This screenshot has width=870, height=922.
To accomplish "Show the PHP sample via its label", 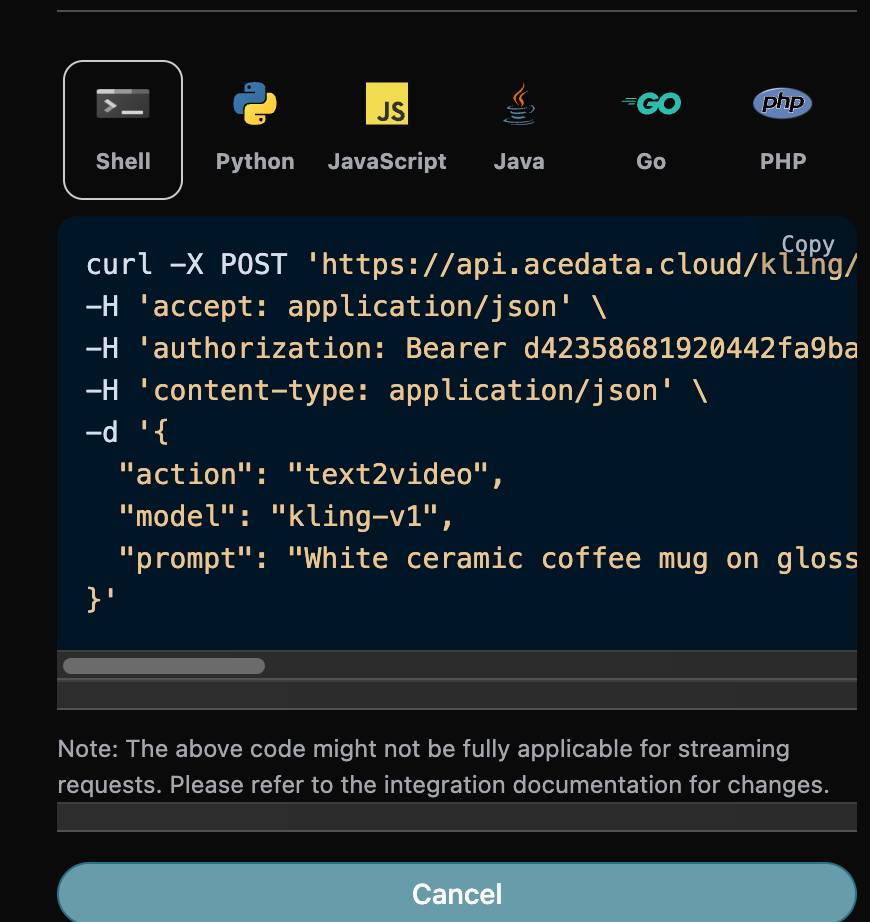I will [782, 162].
